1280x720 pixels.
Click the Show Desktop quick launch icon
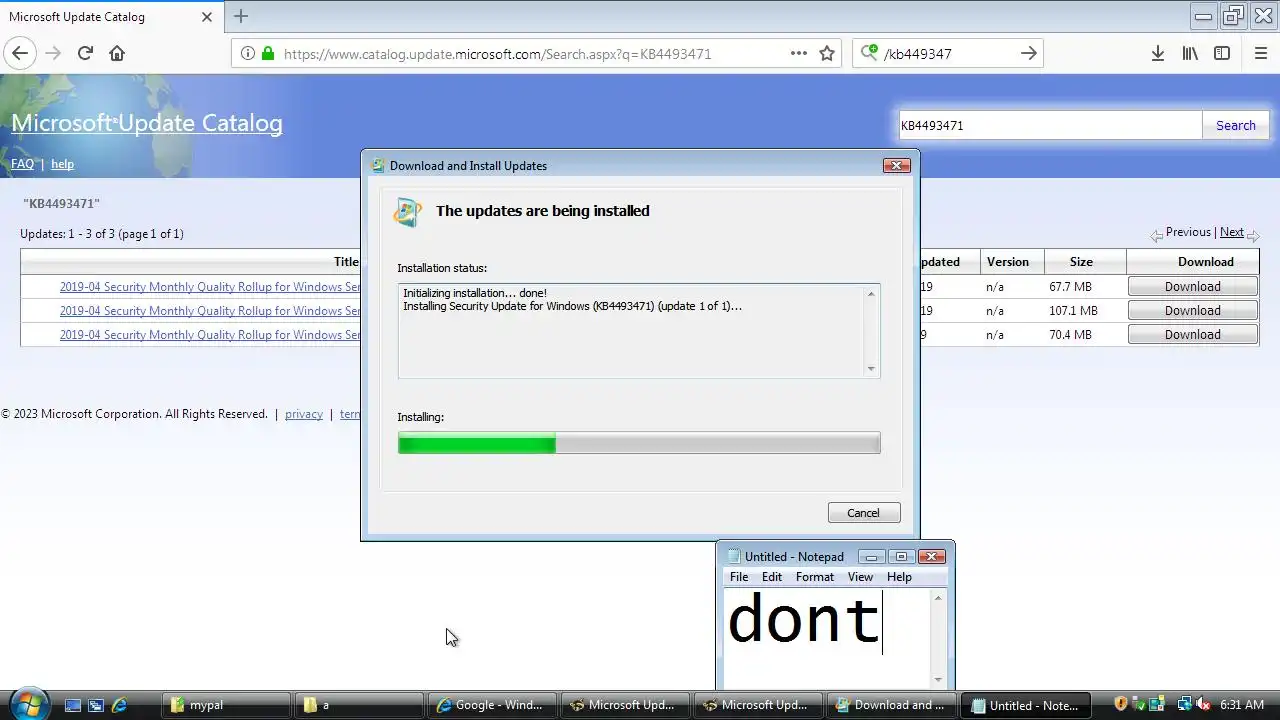(x=72, y=705)
